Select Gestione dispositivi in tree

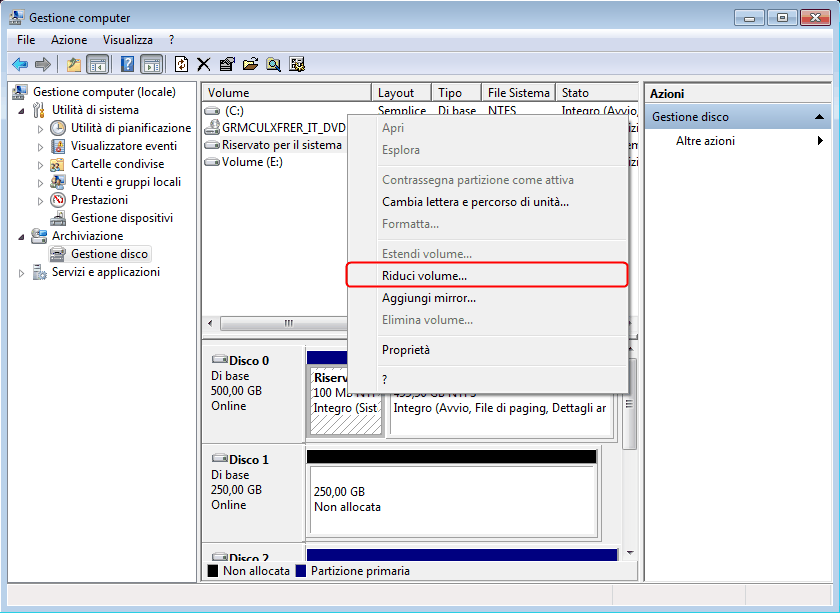122,218
